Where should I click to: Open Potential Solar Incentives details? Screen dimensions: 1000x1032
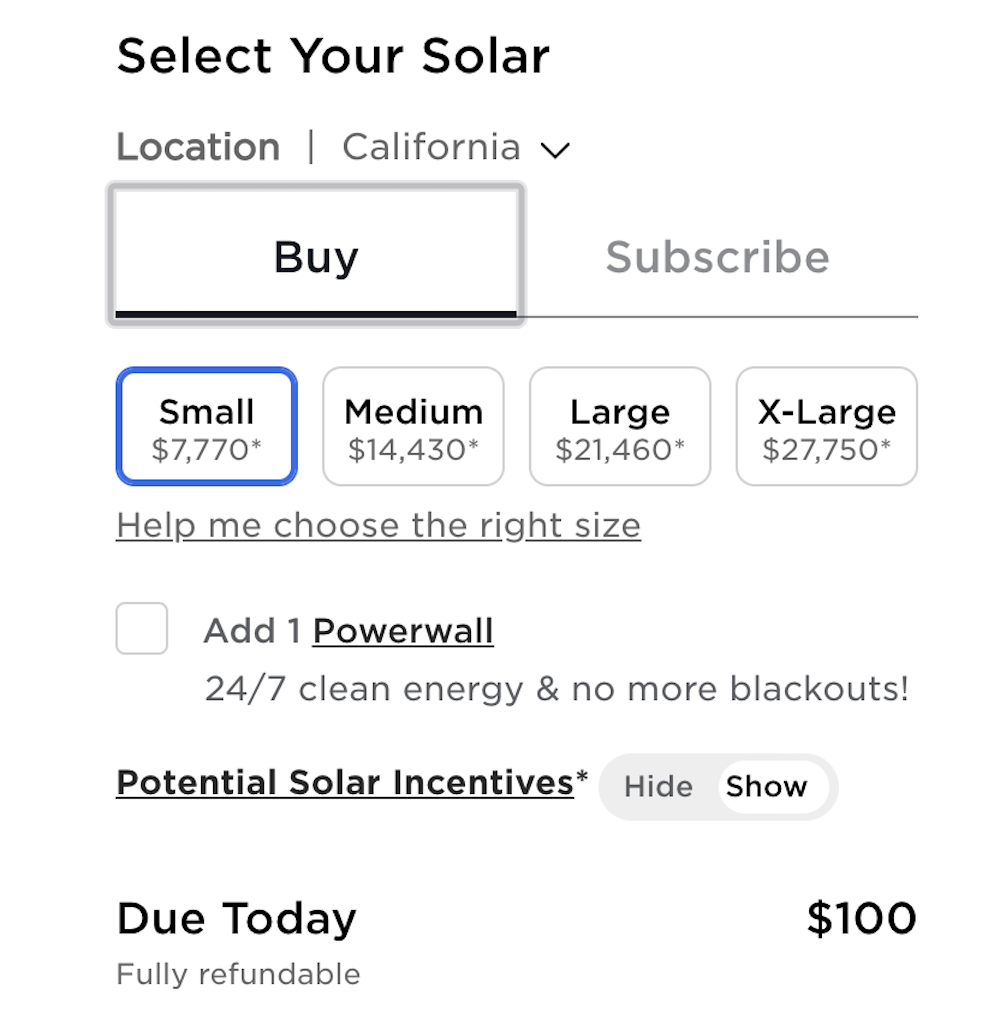tap(345, 783)
